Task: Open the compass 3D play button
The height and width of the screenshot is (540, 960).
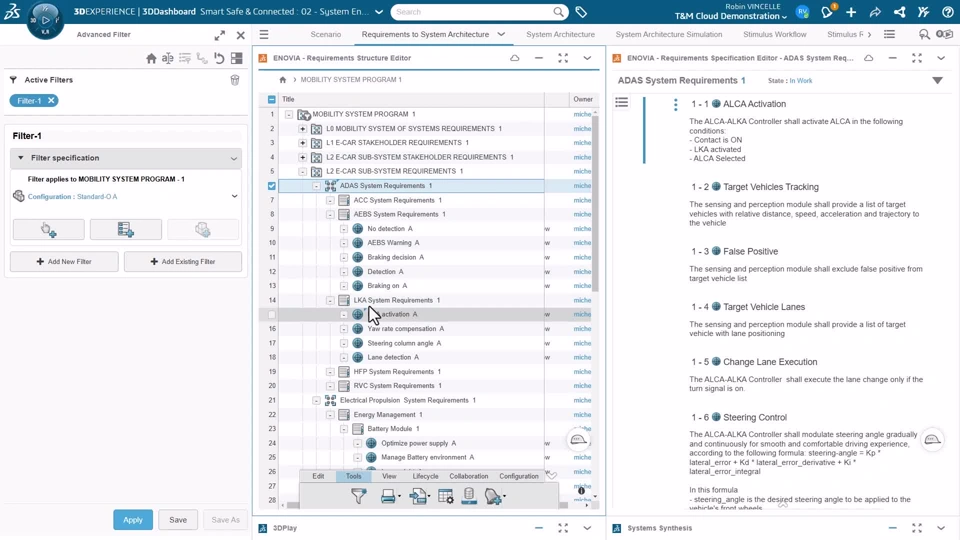Action: pos(45,20)
